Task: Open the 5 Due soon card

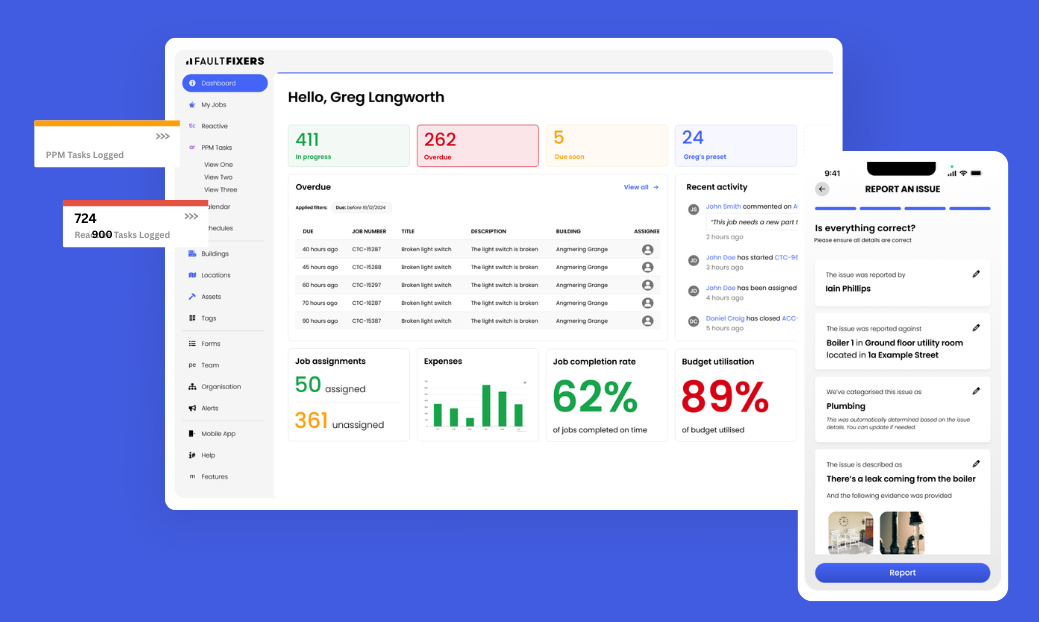Action: (x=606, y=146)
